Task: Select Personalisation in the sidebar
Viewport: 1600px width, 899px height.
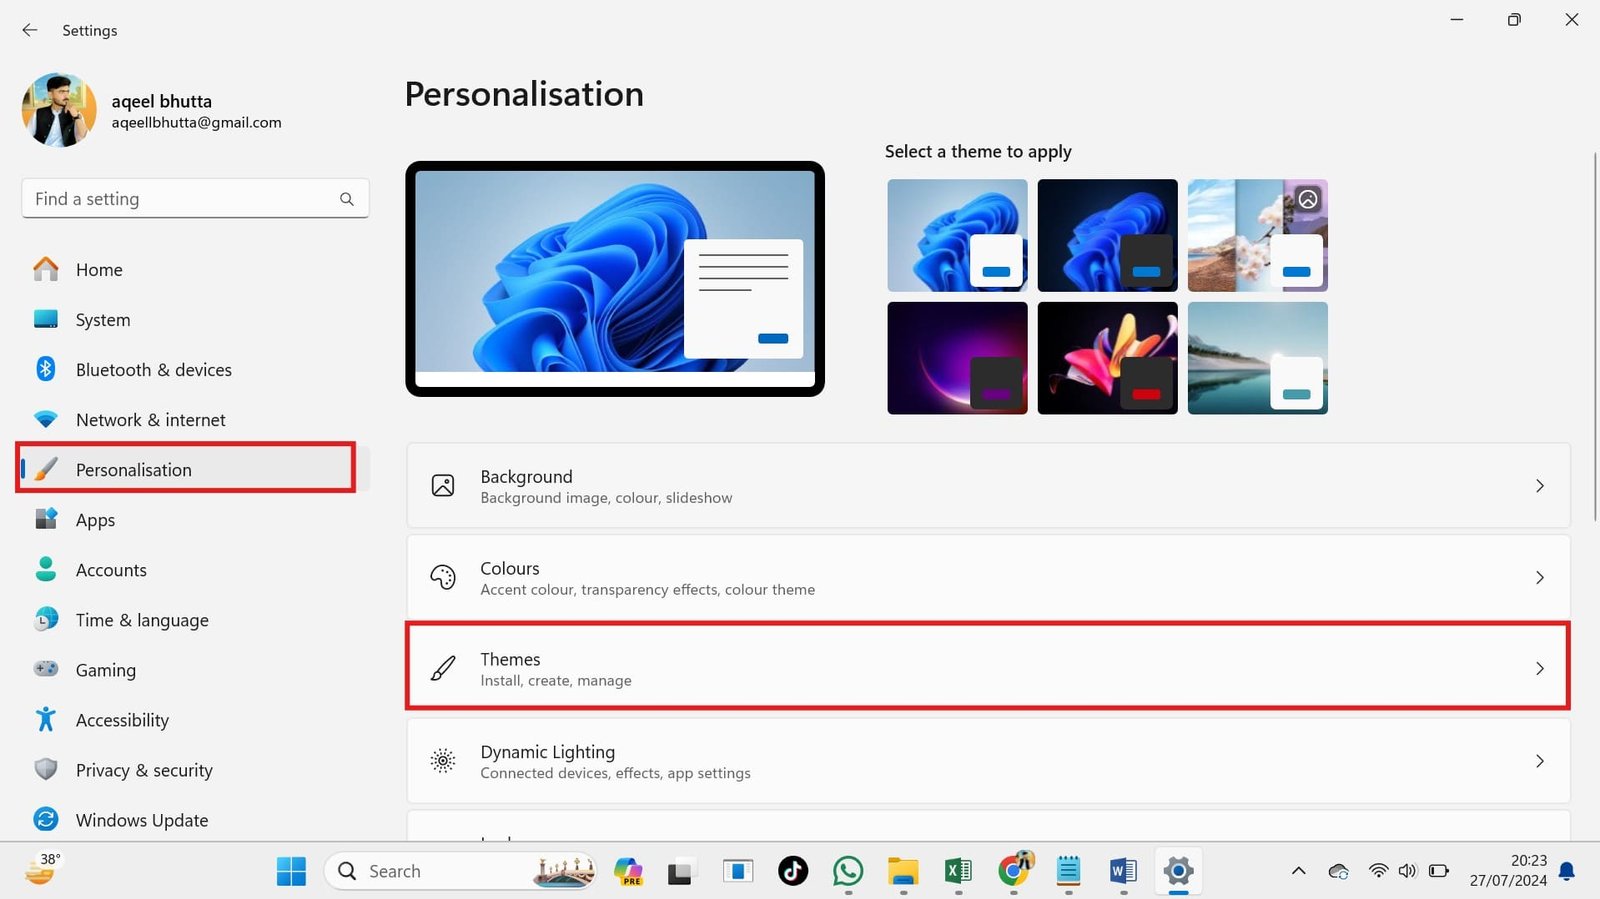Action: [195, 470]
